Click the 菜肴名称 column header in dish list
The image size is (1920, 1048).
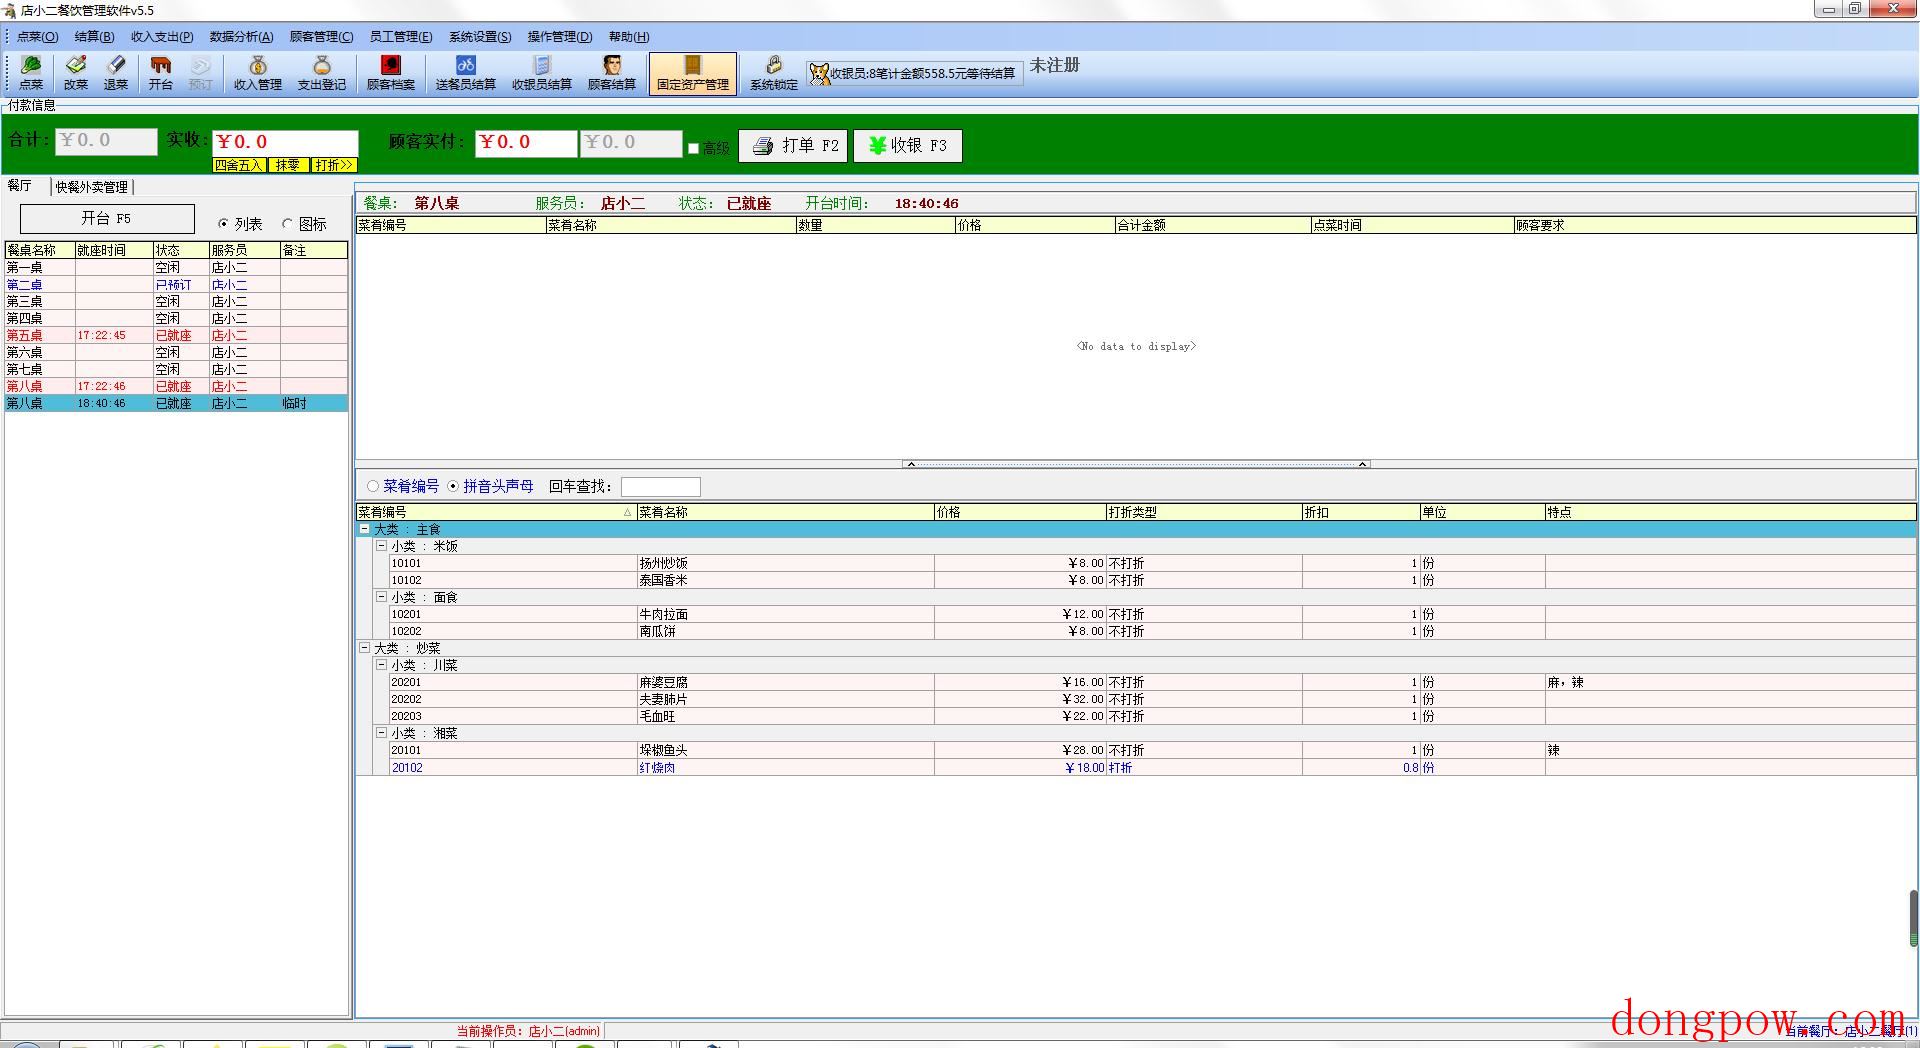point(785,512)
